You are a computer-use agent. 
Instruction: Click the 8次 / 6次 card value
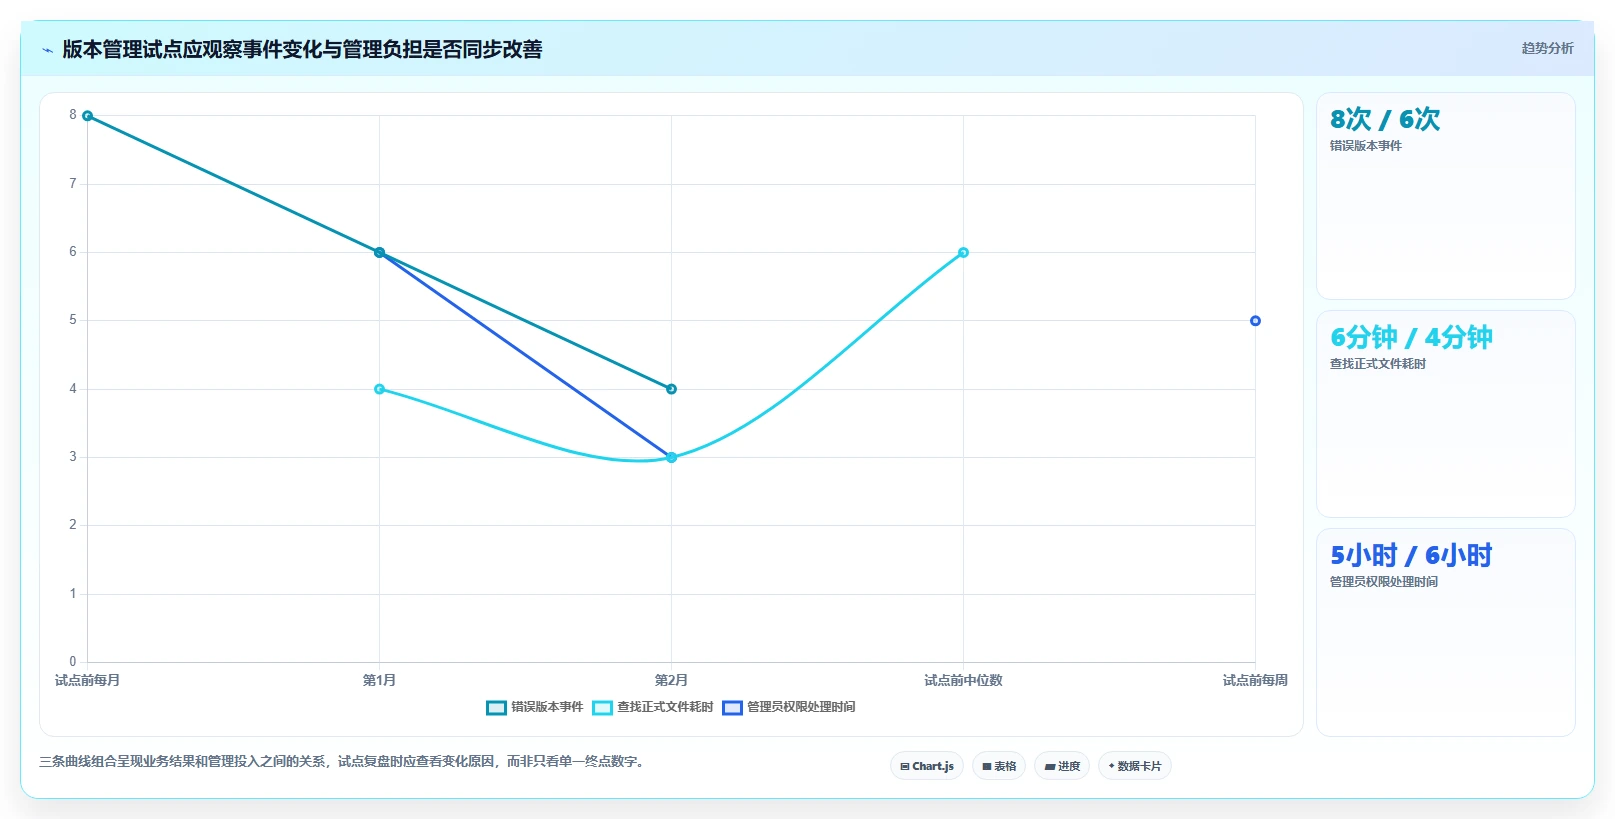click(1385, 119)
